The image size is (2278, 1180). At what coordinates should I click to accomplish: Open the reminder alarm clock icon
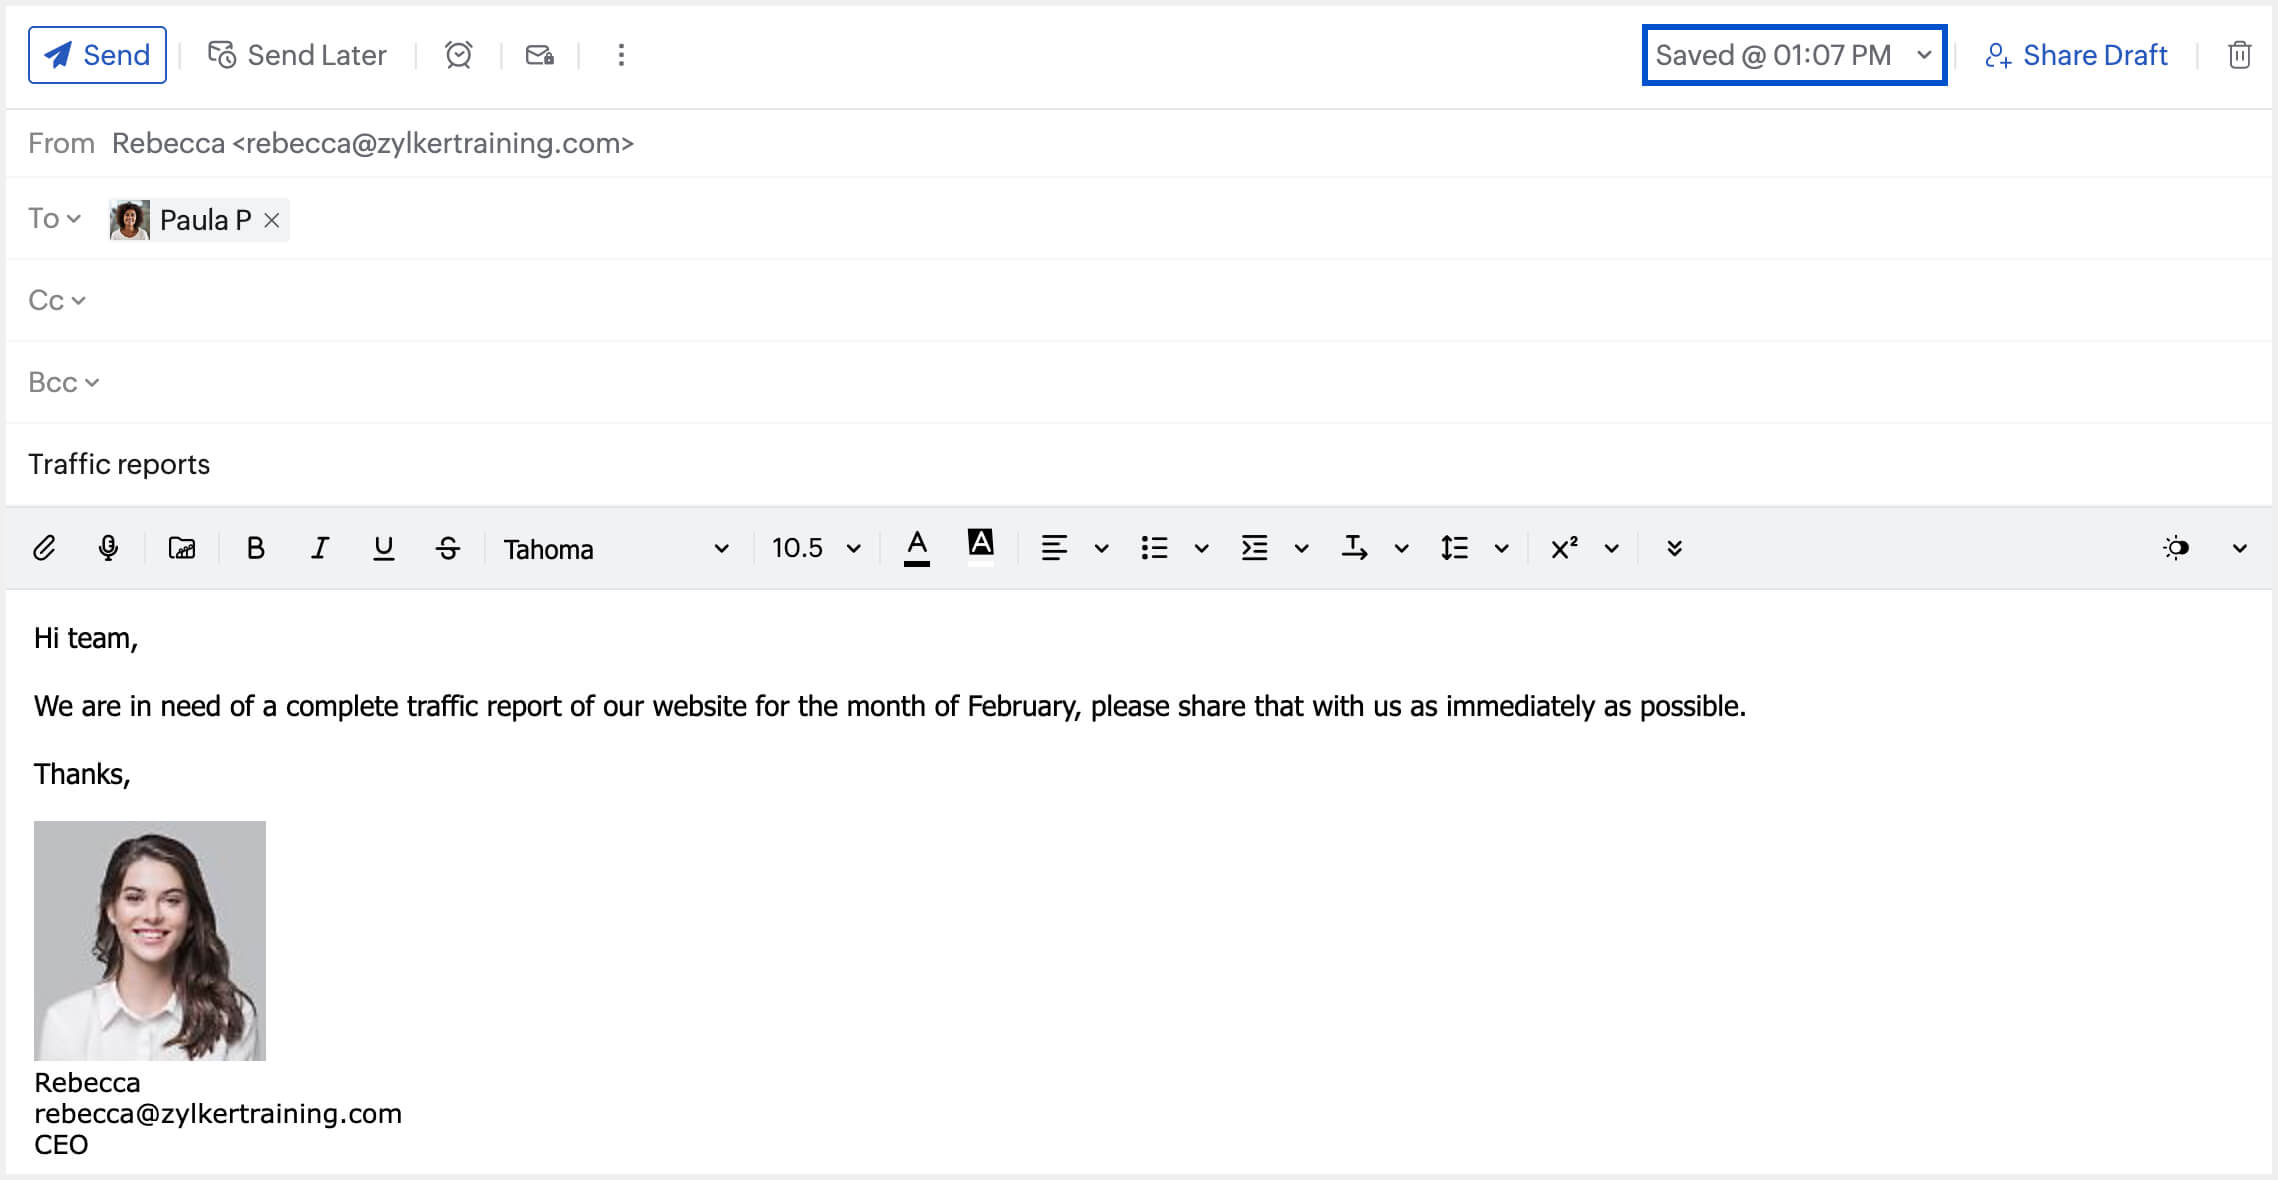459,55
